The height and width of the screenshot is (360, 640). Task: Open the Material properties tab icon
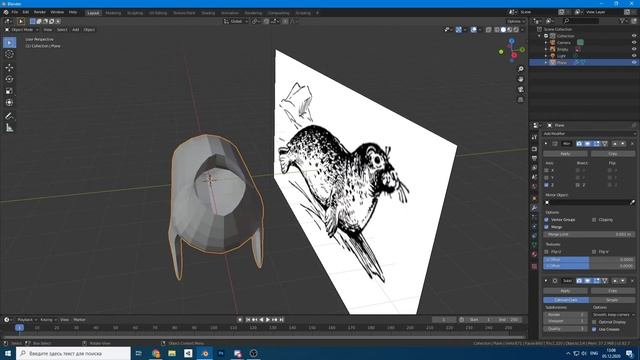tap(534, 254)
